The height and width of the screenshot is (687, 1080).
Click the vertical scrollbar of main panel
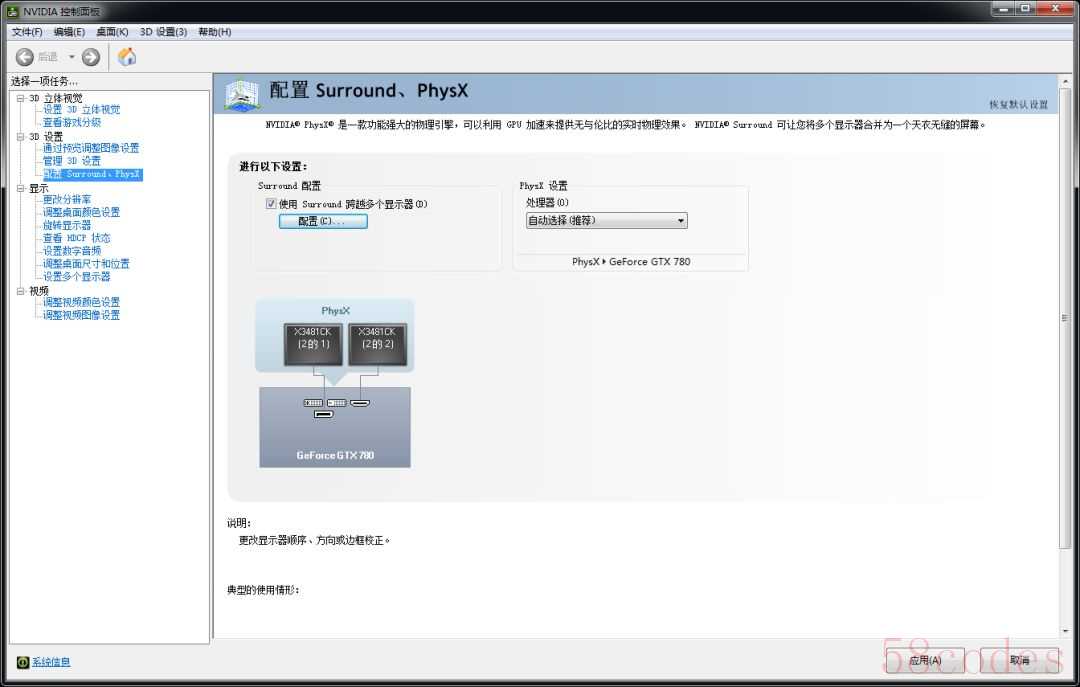click(1066, 317)
